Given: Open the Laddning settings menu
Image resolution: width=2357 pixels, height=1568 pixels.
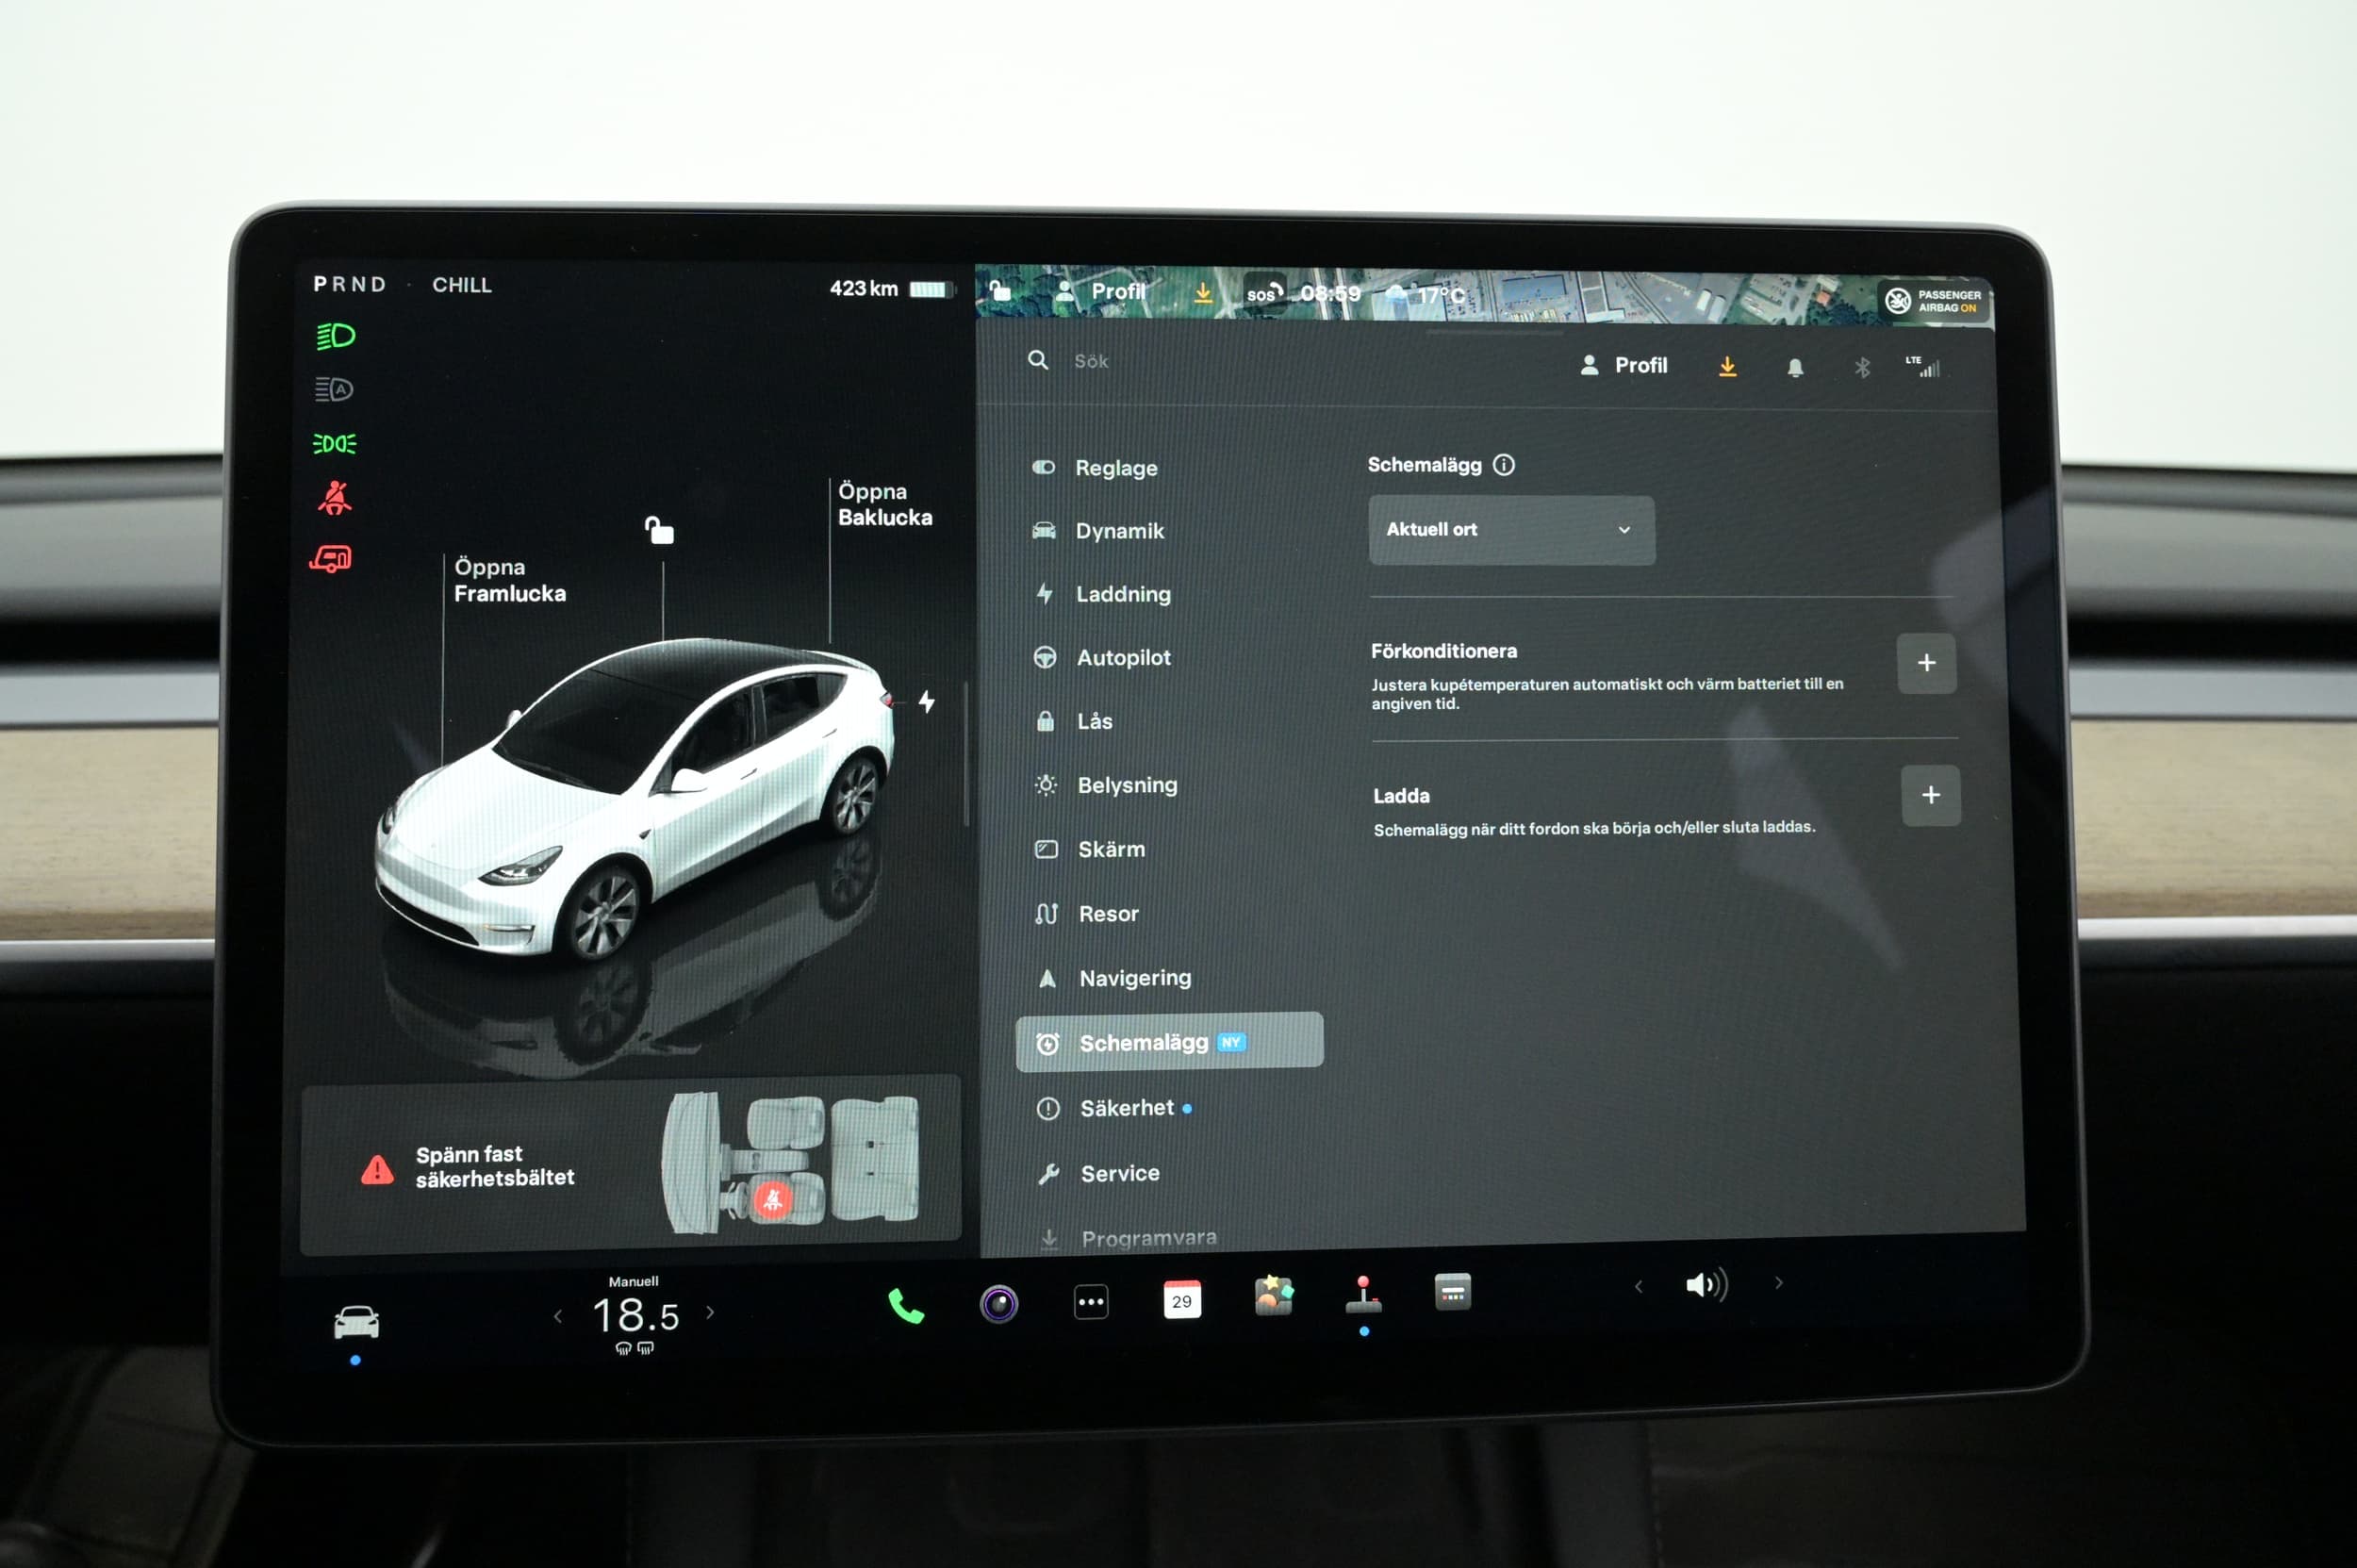Looking at the screenshot, I should click(1122, 594).
